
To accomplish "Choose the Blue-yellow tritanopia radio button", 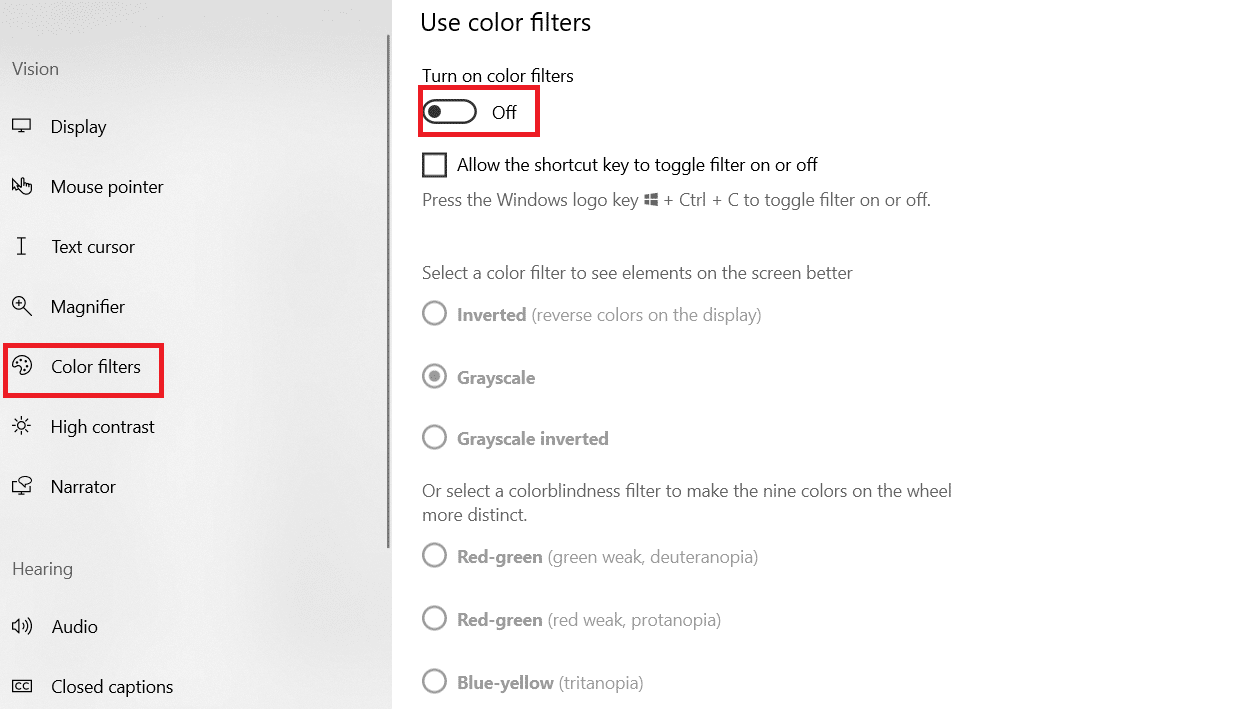I will point(434,682).
